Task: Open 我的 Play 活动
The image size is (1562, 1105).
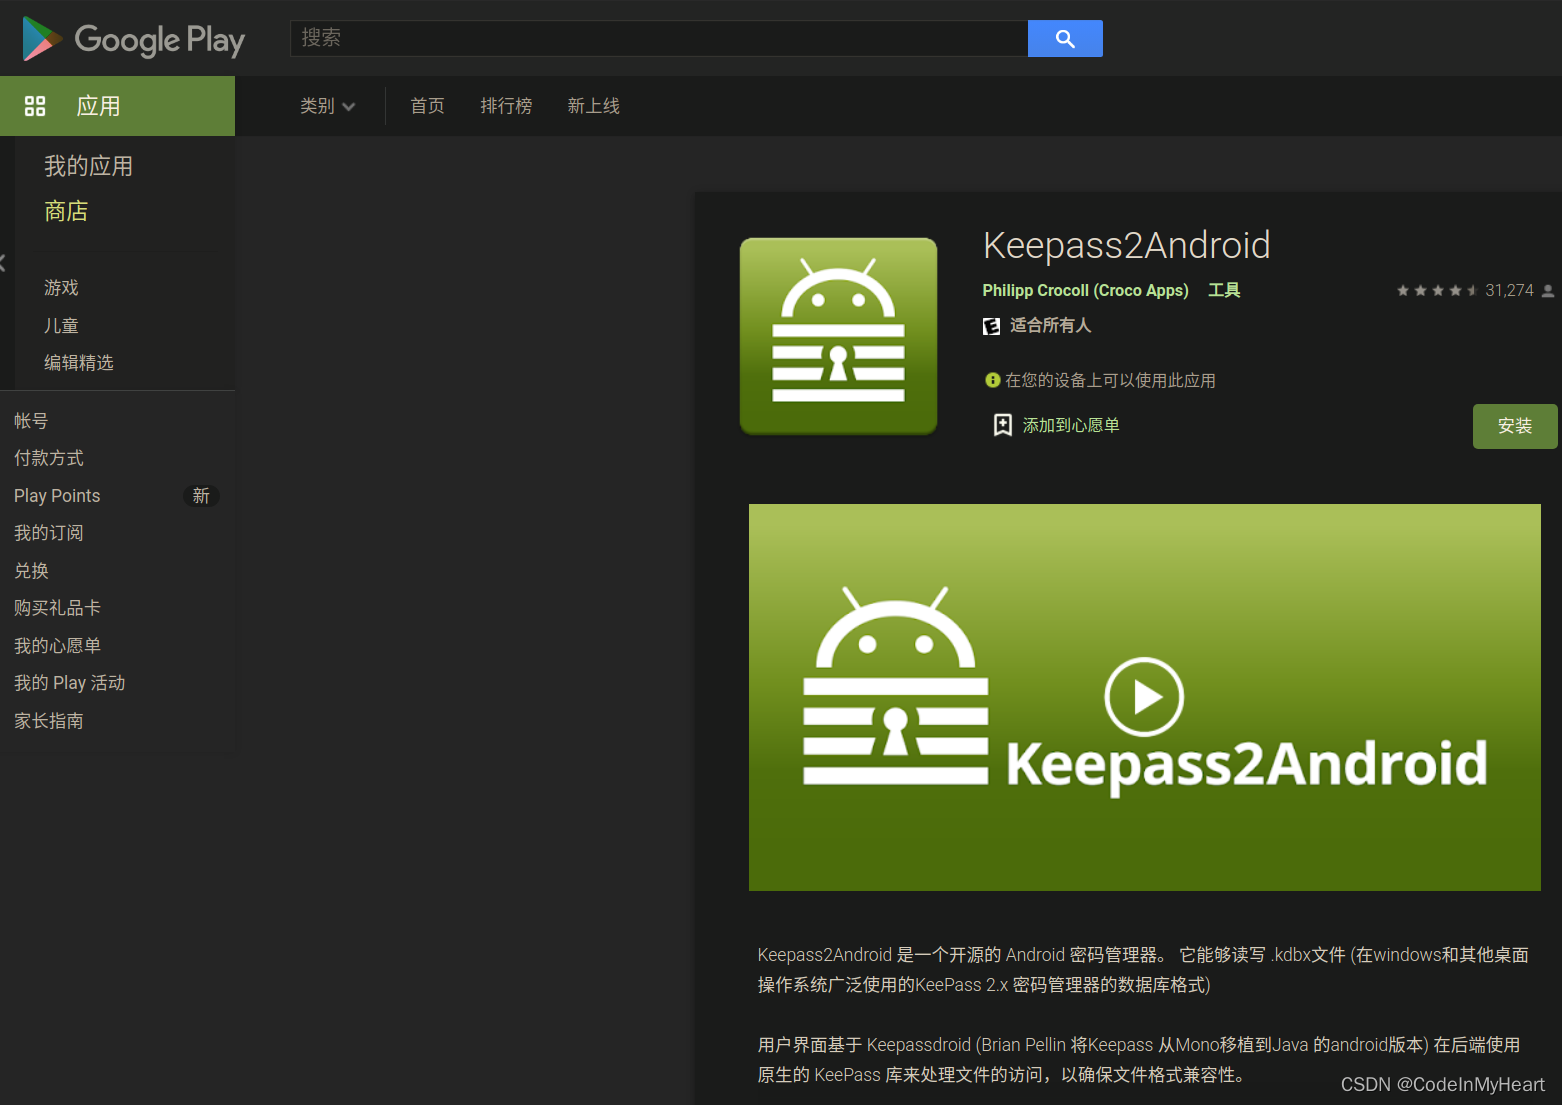Action: [x=69, y=683]
